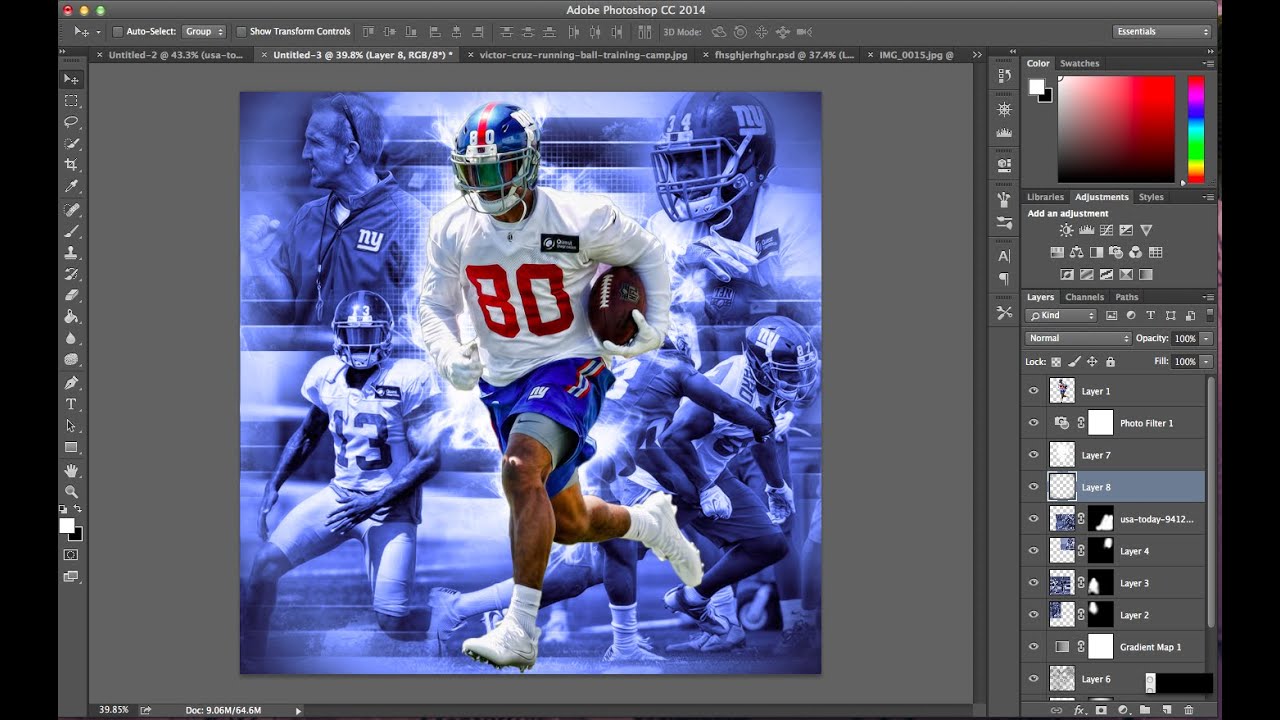1280x720 pixels.
Task: Select the Rectangular Marquee tool
Action: [x=71, y=101]
